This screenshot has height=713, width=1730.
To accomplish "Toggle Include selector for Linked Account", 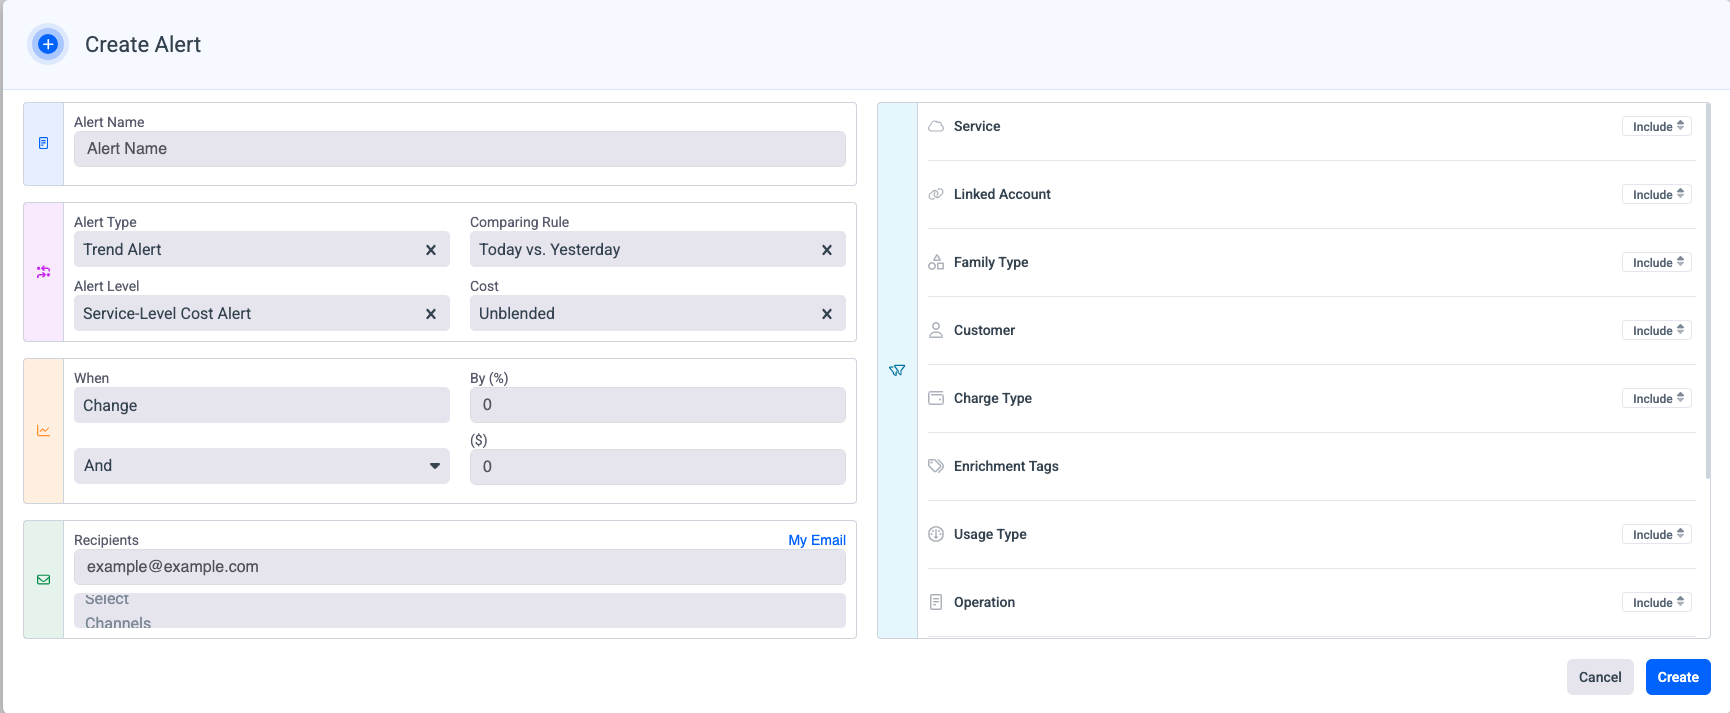I will coord(1657,195).
